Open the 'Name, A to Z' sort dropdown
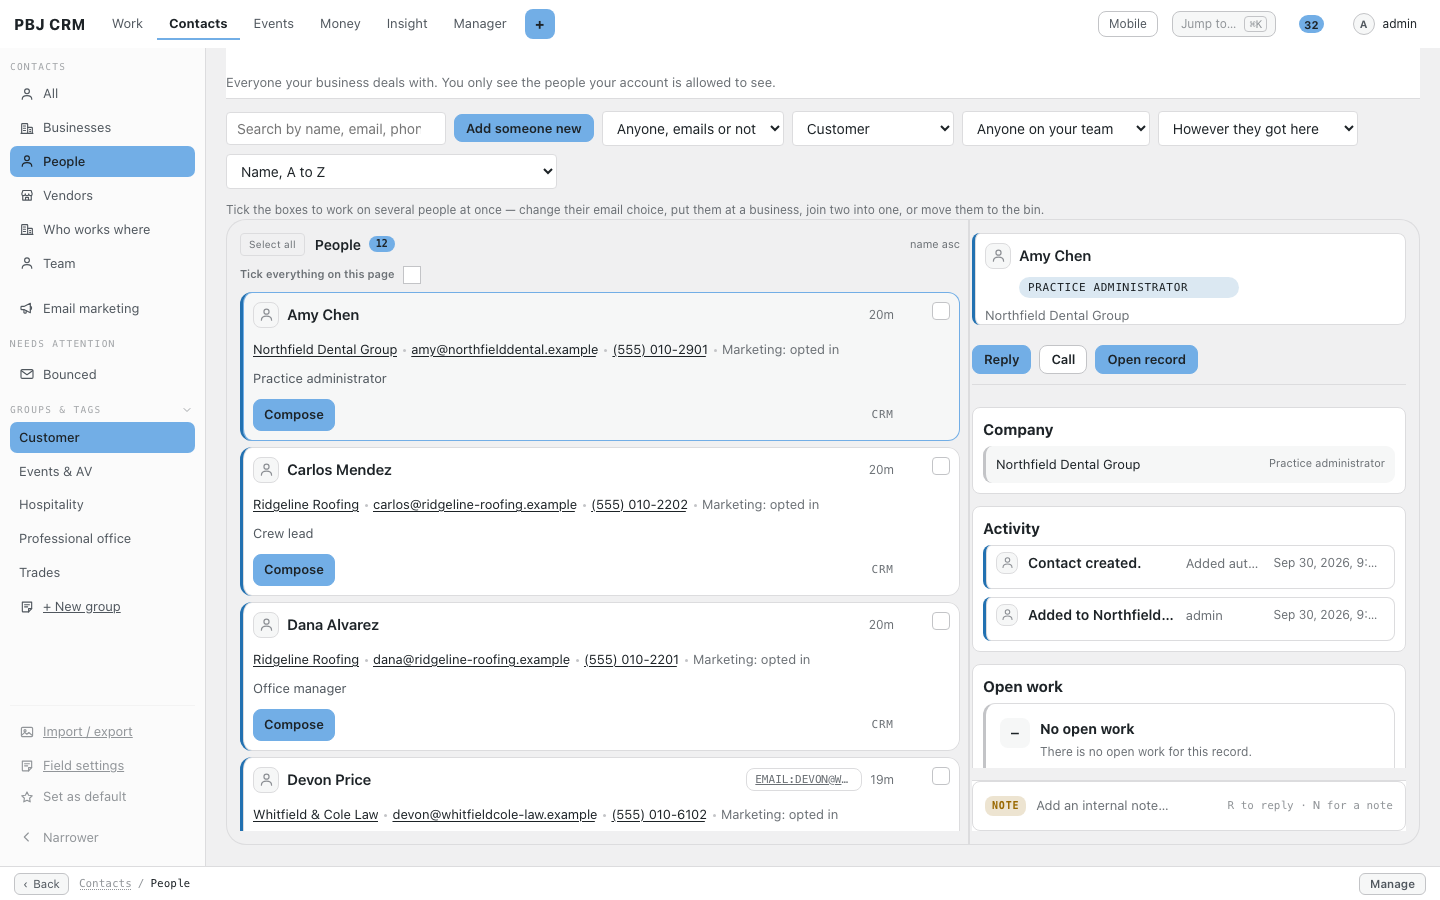The width and height of the screenshot is (1440, 900). click(x=391, y=172)
